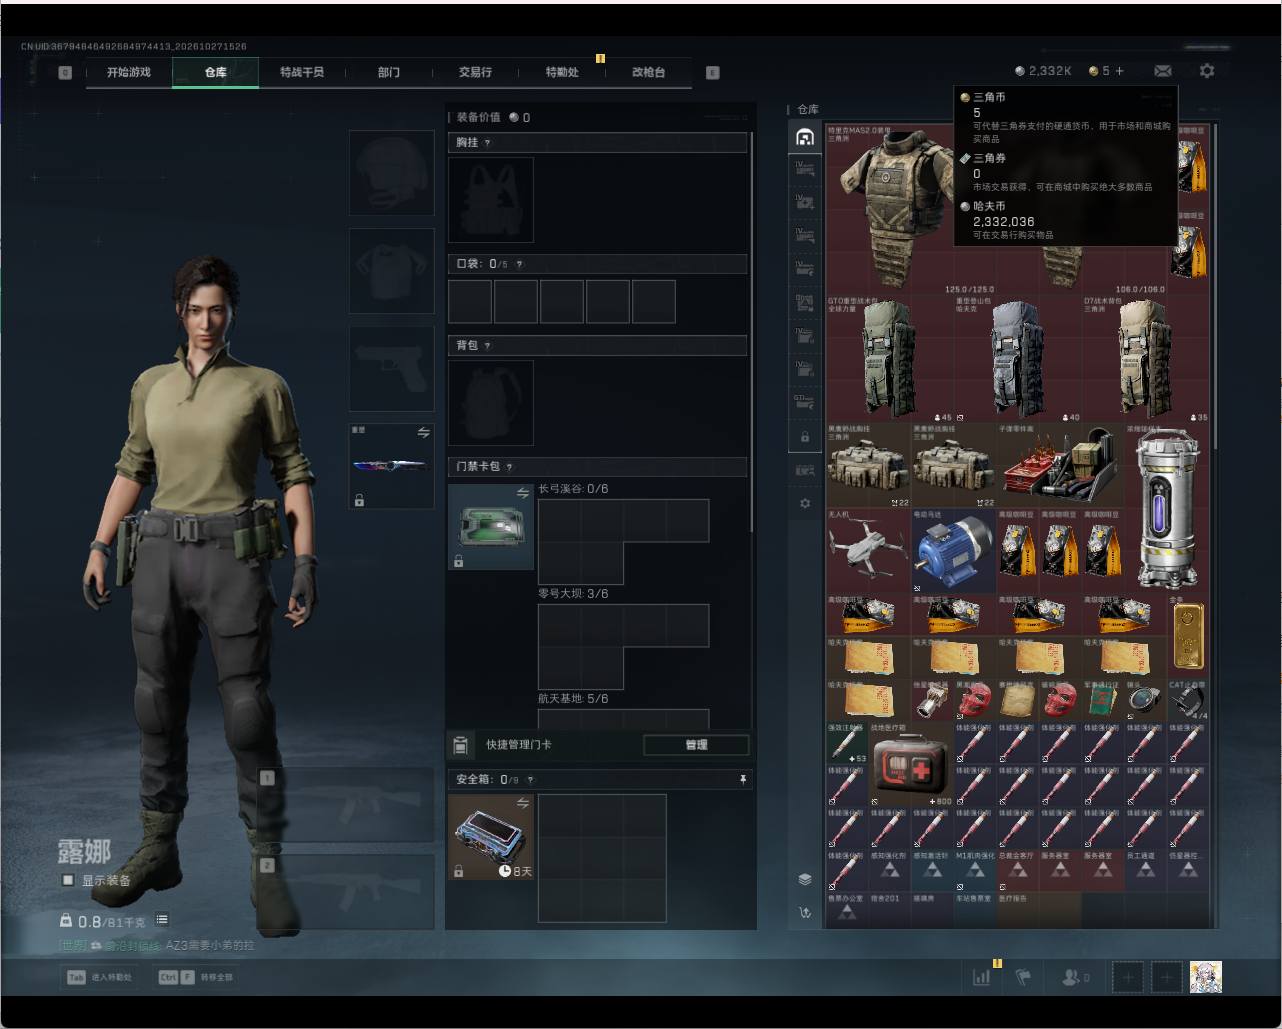Click the 进入特勤处 Tab shortcut button

(99, 977)
